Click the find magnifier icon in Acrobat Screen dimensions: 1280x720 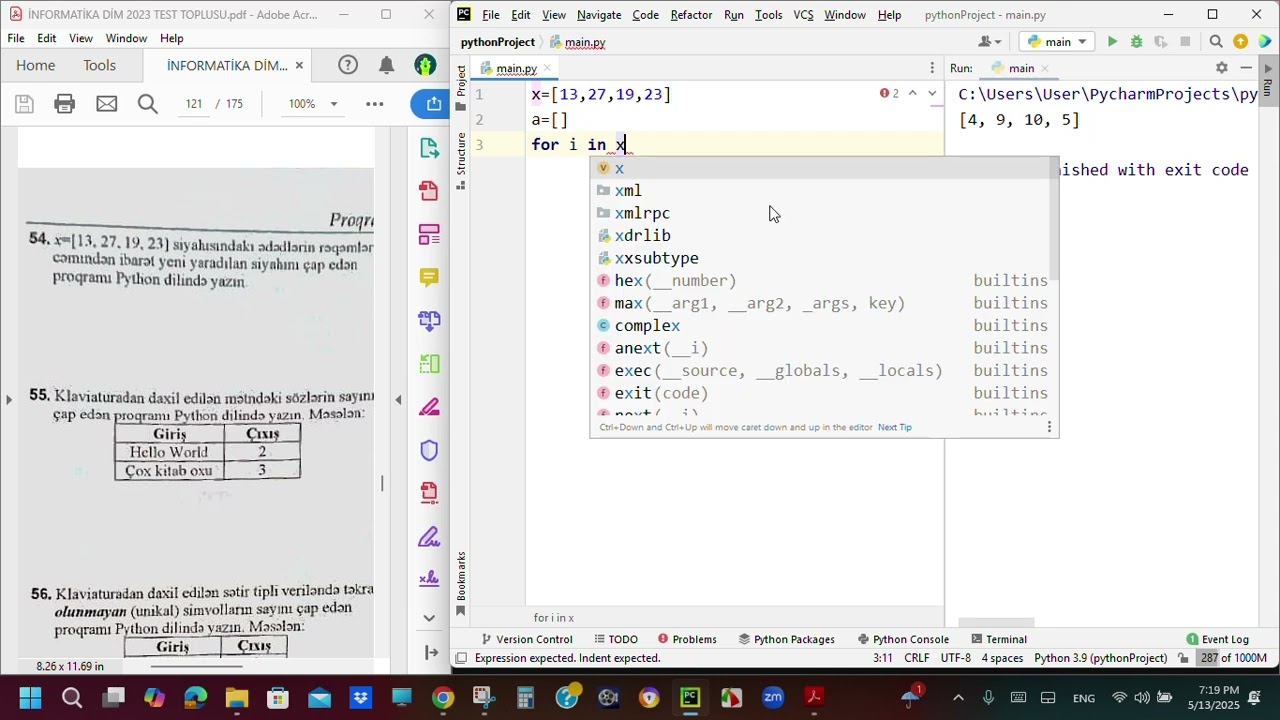click(148, 104)
